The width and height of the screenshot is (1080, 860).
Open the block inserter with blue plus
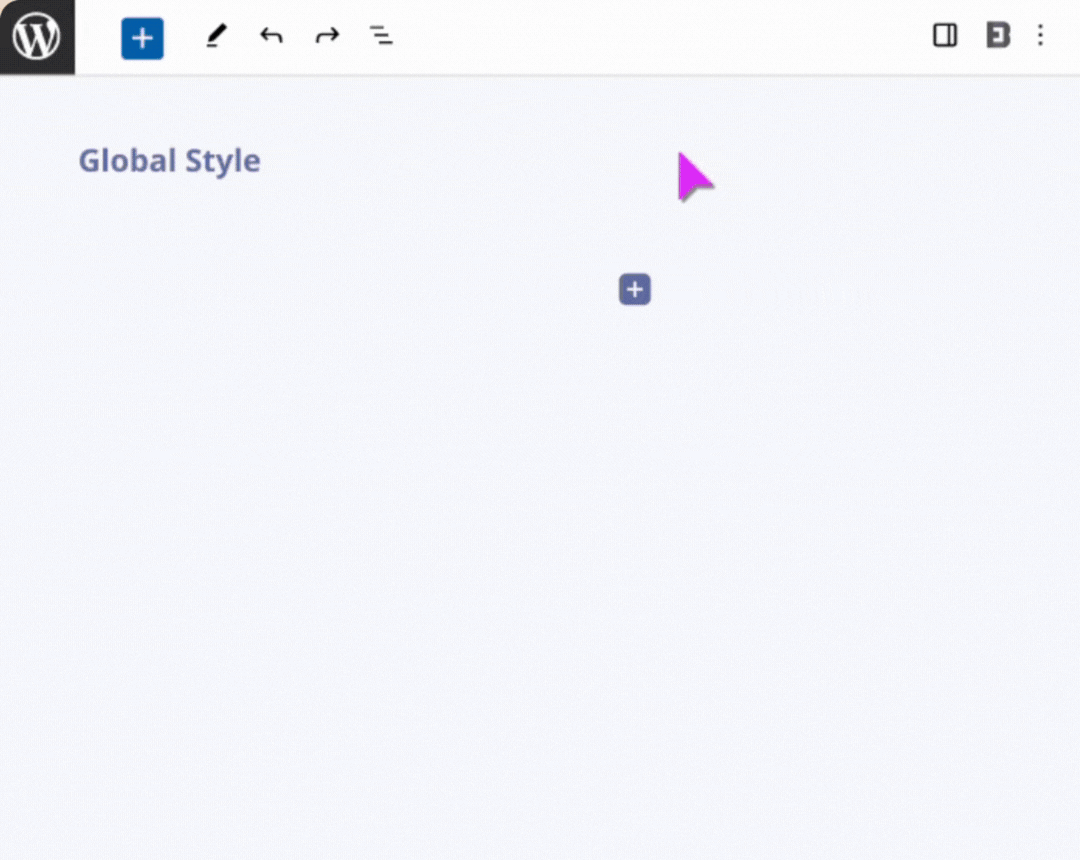tap(142, 38)
